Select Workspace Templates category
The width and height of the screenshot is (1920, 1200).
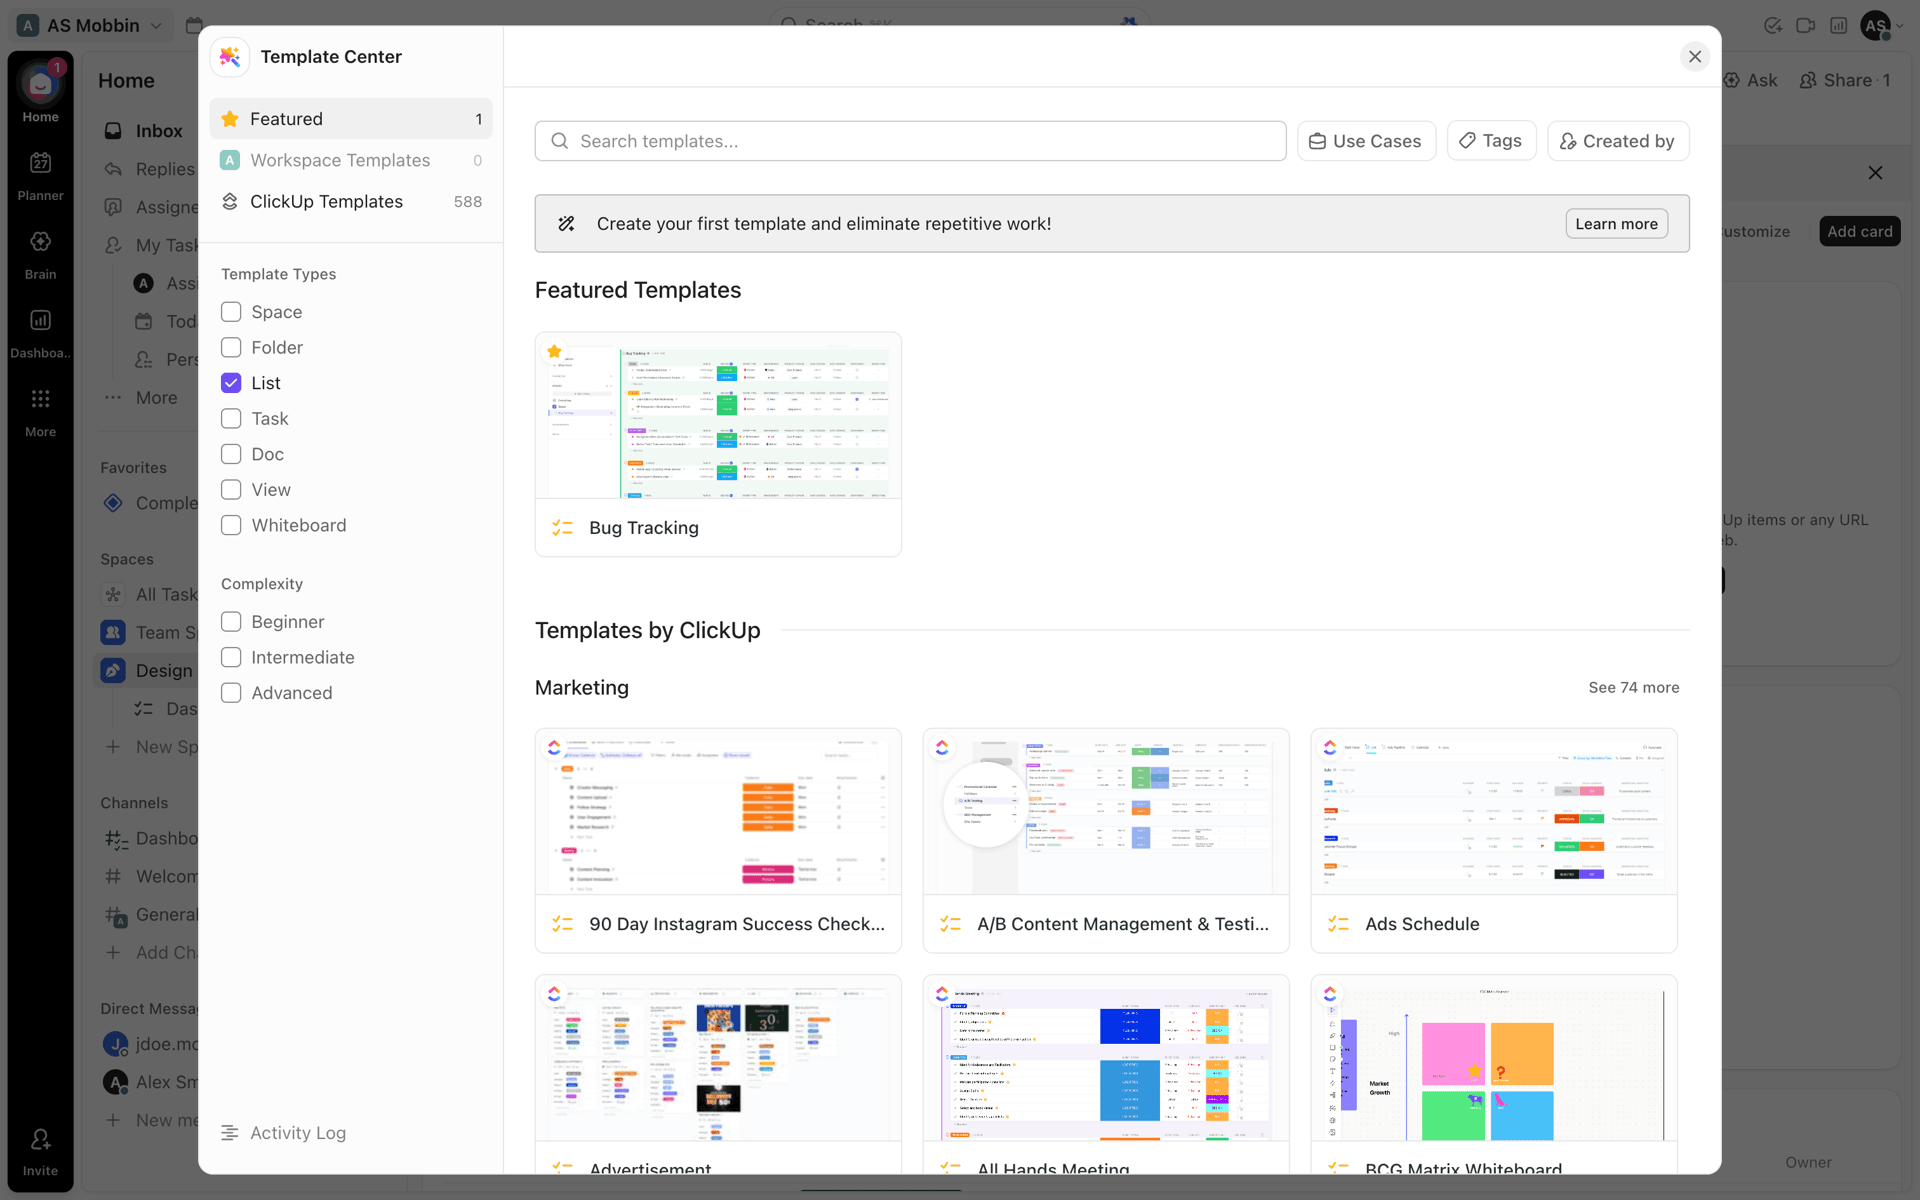tap(351, 160)
